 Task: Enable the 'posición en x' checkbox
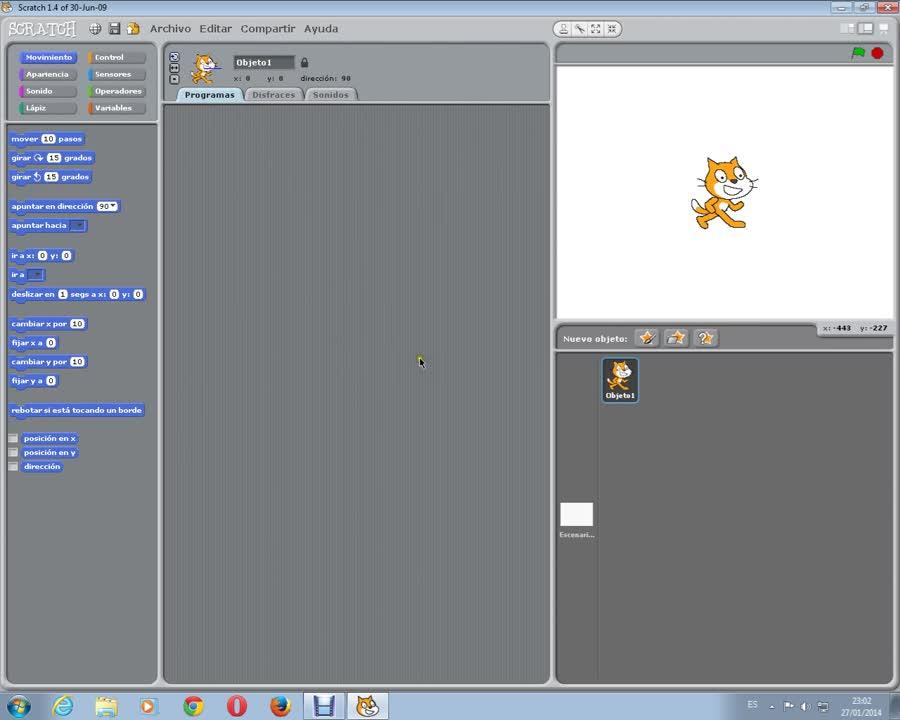(x=13, y=438)
